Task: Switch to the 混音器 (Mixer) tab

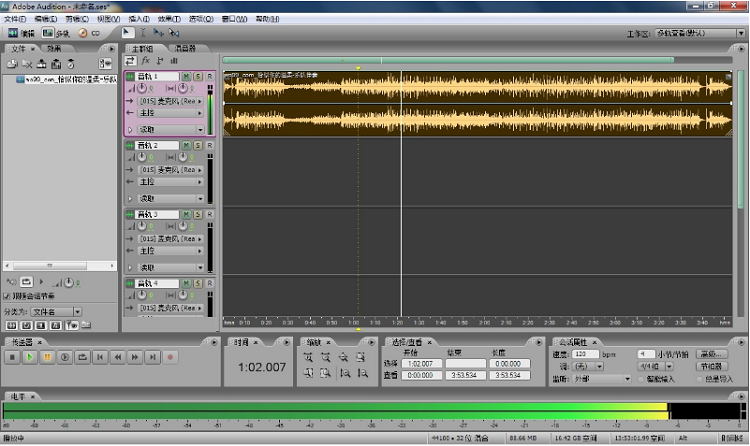Action: (185, 47)
